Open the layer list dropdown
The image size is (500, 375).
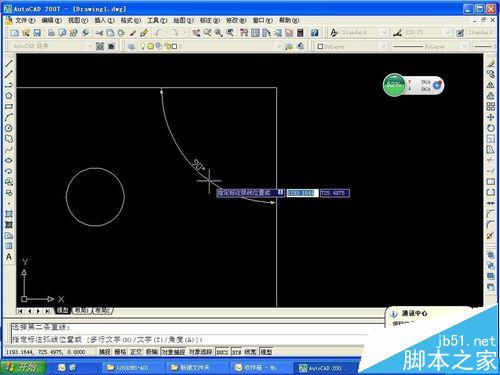[279, 46]
